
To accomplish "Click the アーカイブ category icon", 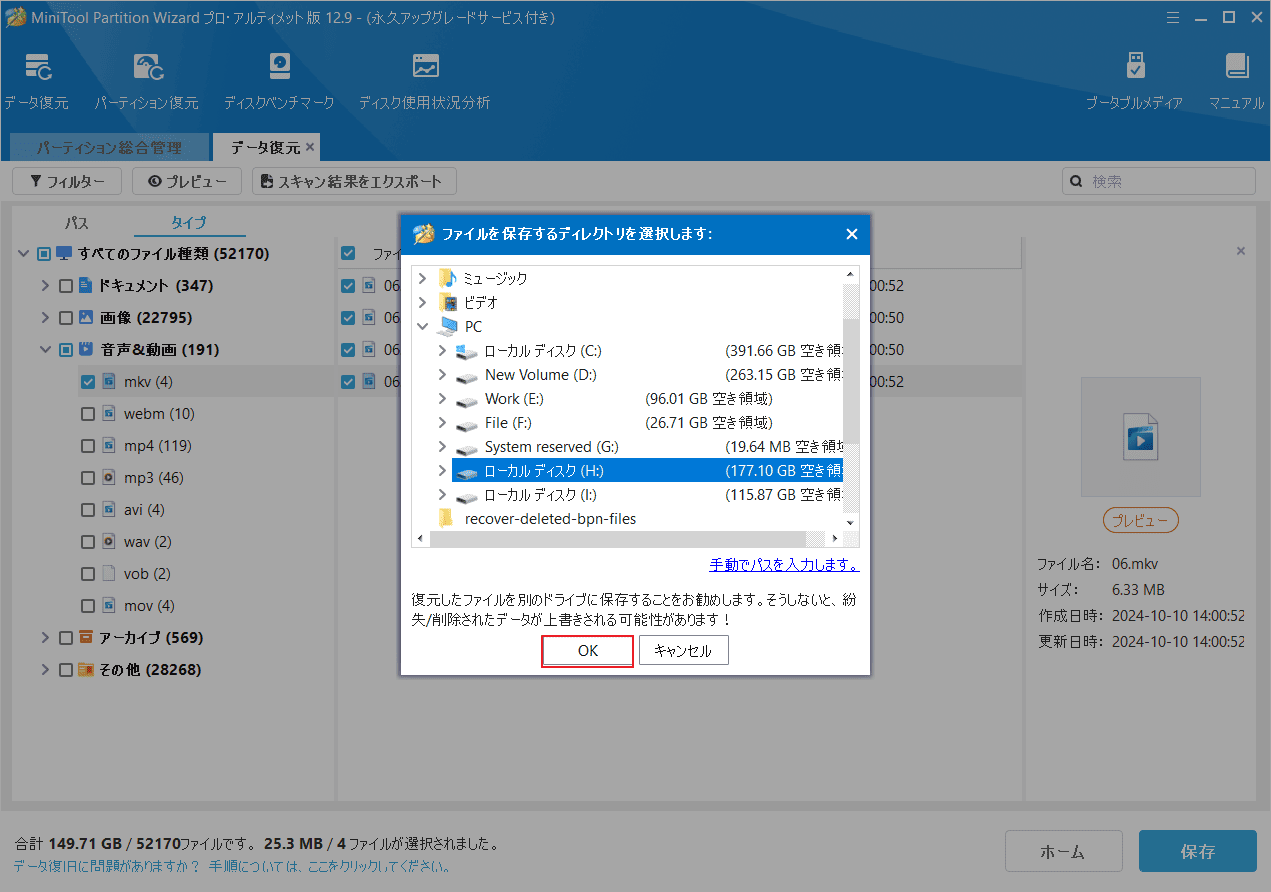I will [86, 638].
